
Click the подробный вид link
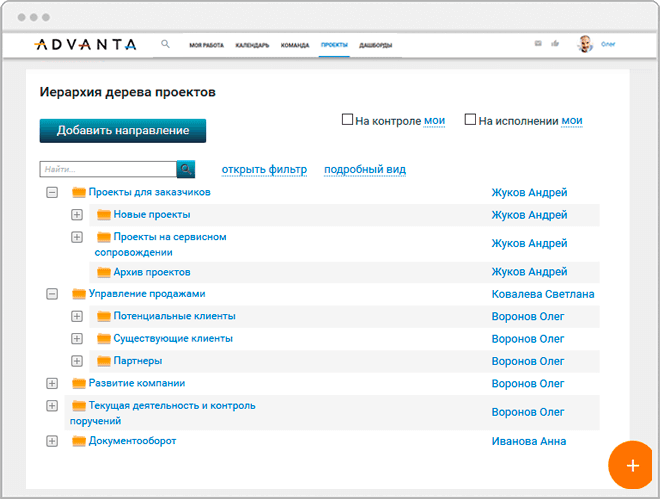[x=364, y=169]
